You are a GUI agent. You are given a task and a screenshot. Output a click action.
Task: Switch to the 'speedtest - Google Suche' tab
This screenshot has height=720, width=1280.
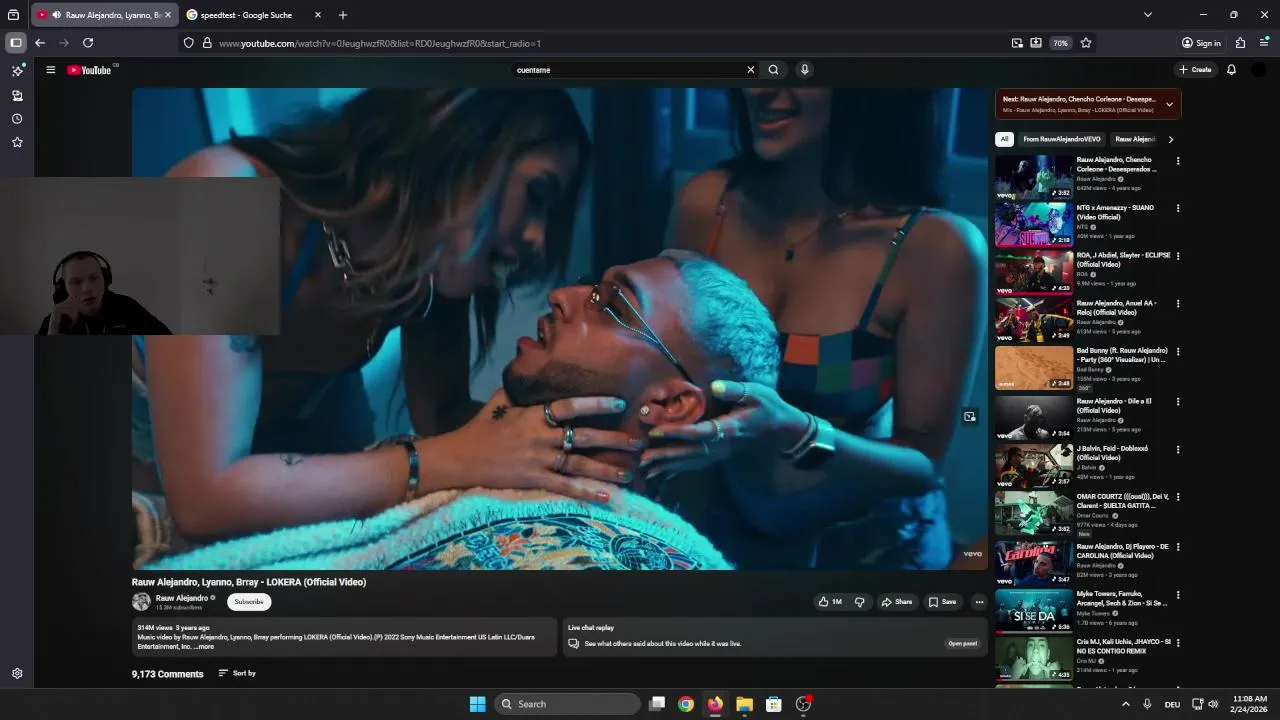pyautogui.click(x=246, y=15)
